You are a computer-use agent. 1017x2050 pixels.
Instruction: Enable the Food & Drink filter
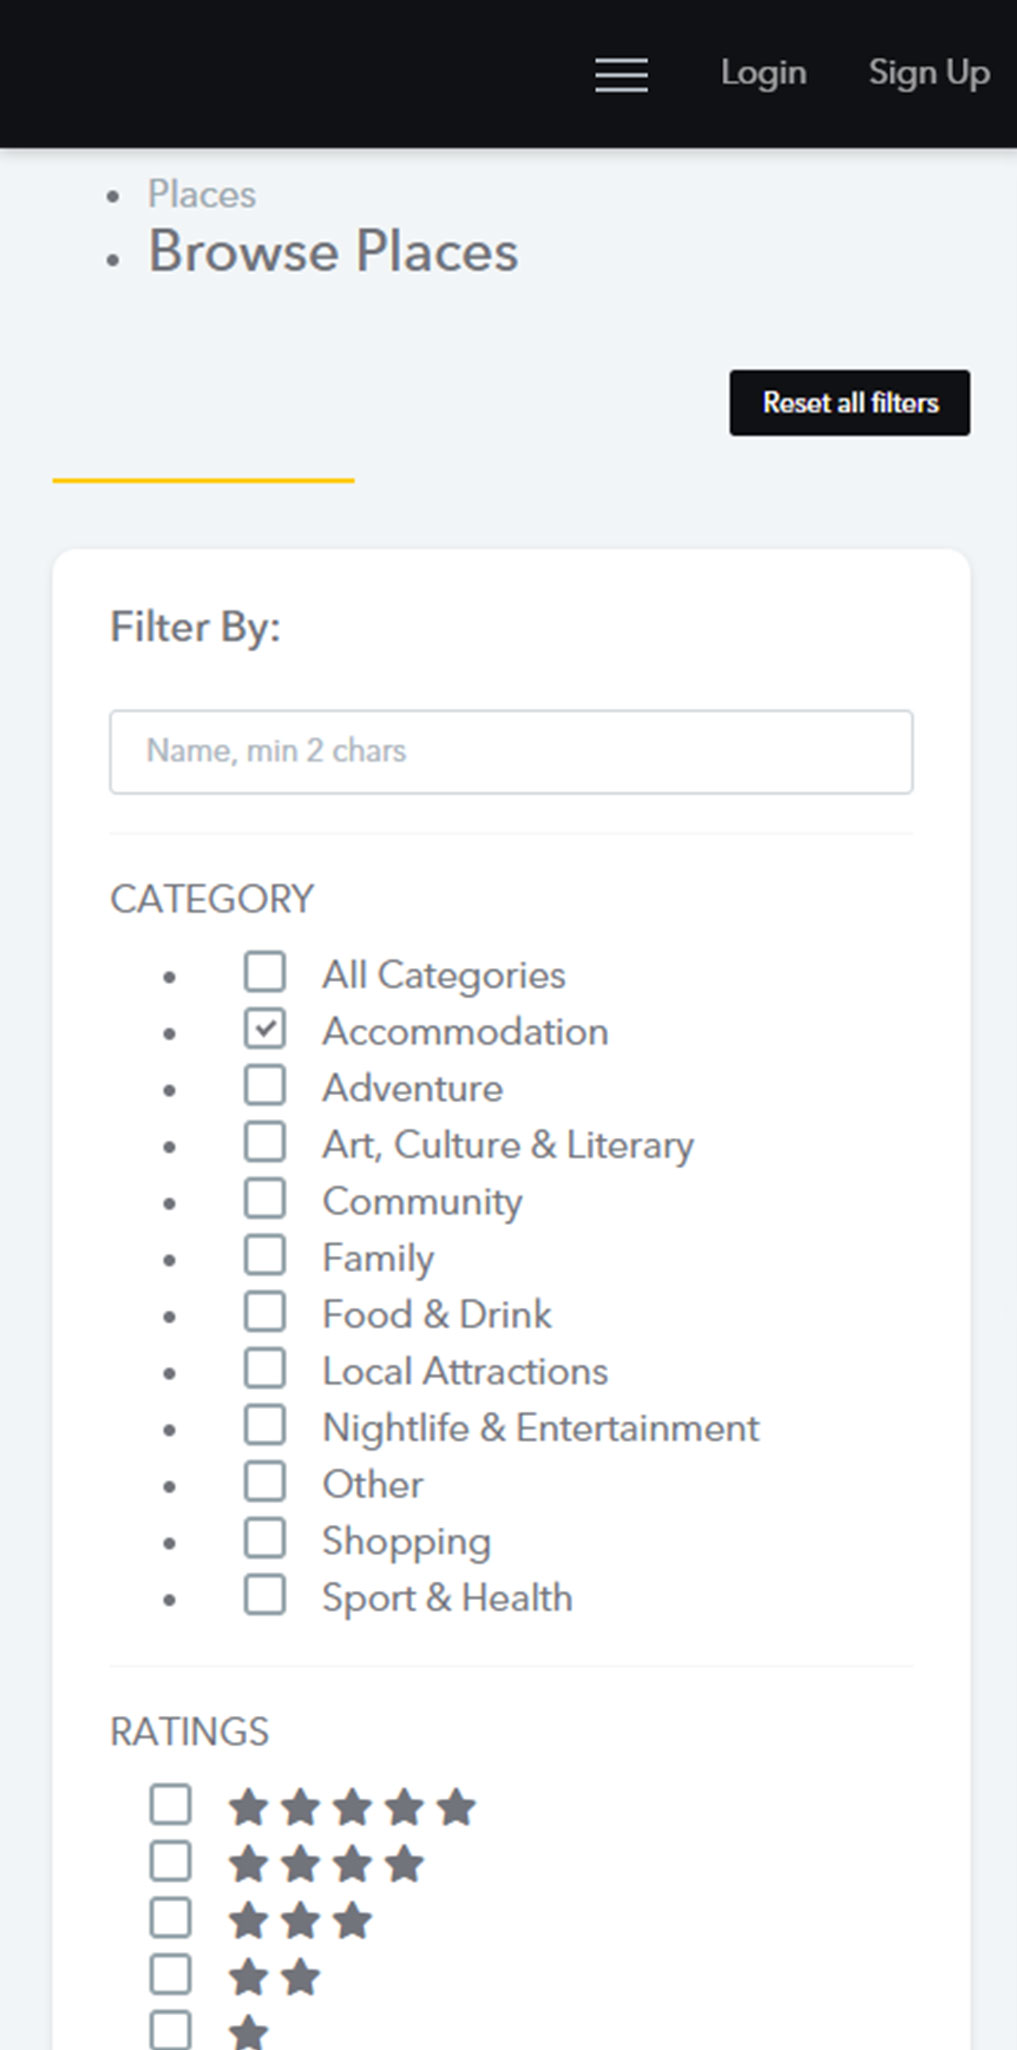point(265,1312)
